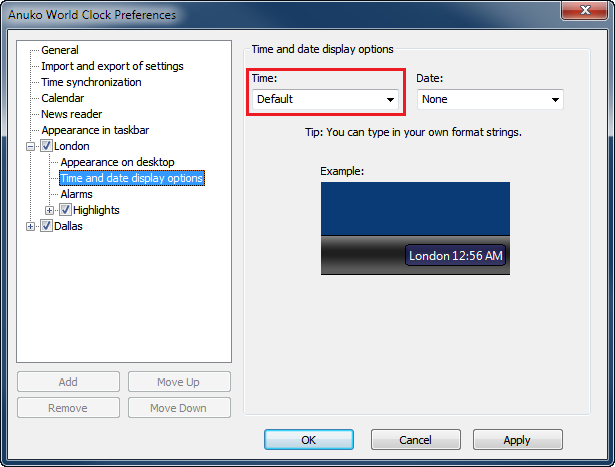The image size is (615, 467).
Task: Go to News reader settings
Action: (71, 114)
